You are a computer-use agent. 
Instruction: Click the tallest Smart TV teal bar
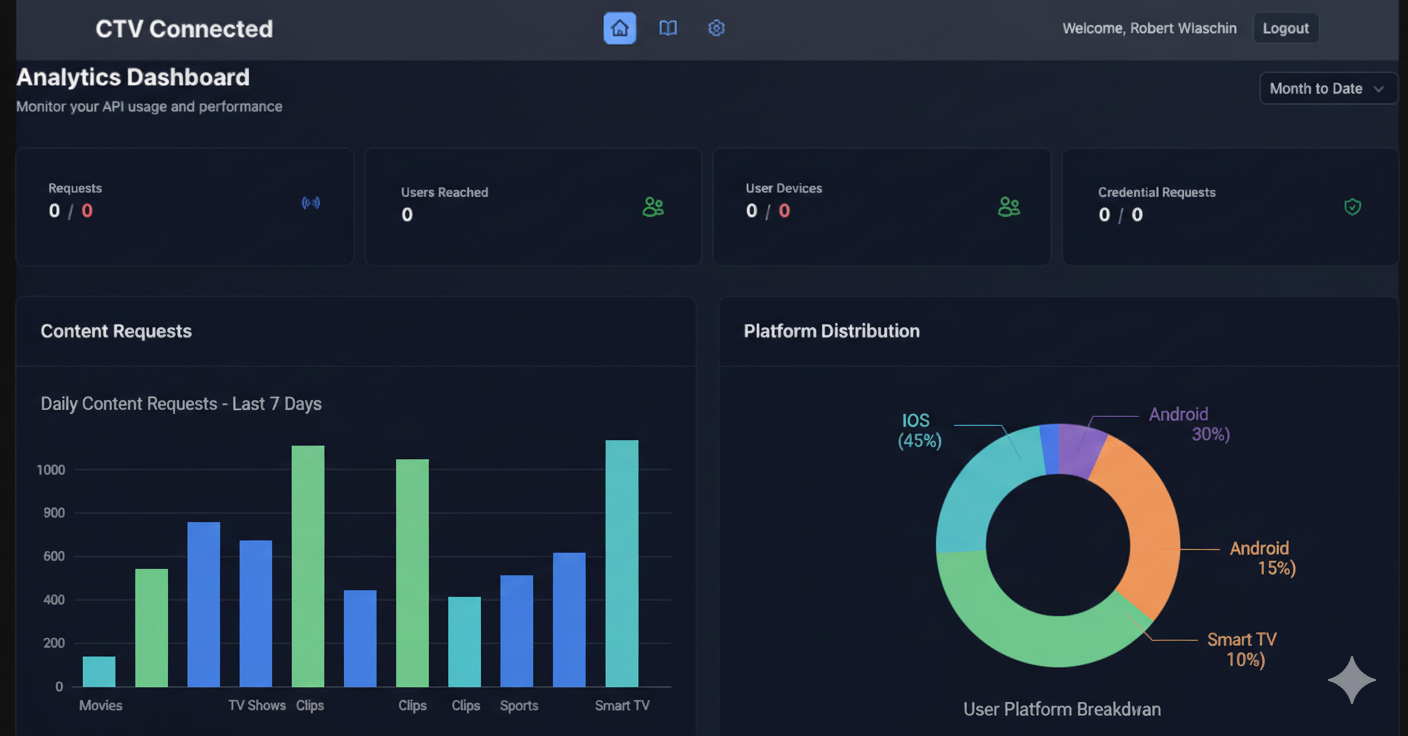[621, 563]
